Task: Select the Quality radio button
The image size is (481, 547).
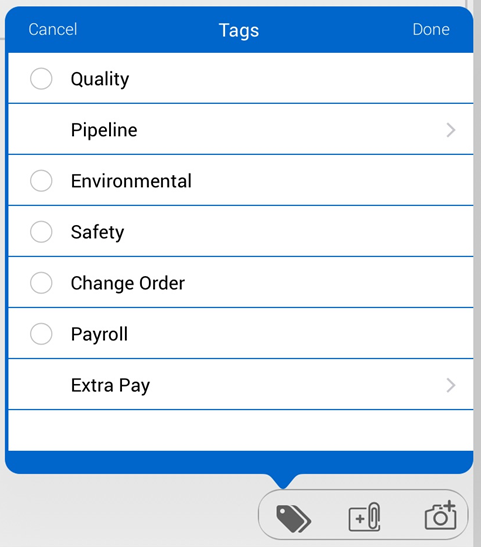Action: [x=41, y=78]
